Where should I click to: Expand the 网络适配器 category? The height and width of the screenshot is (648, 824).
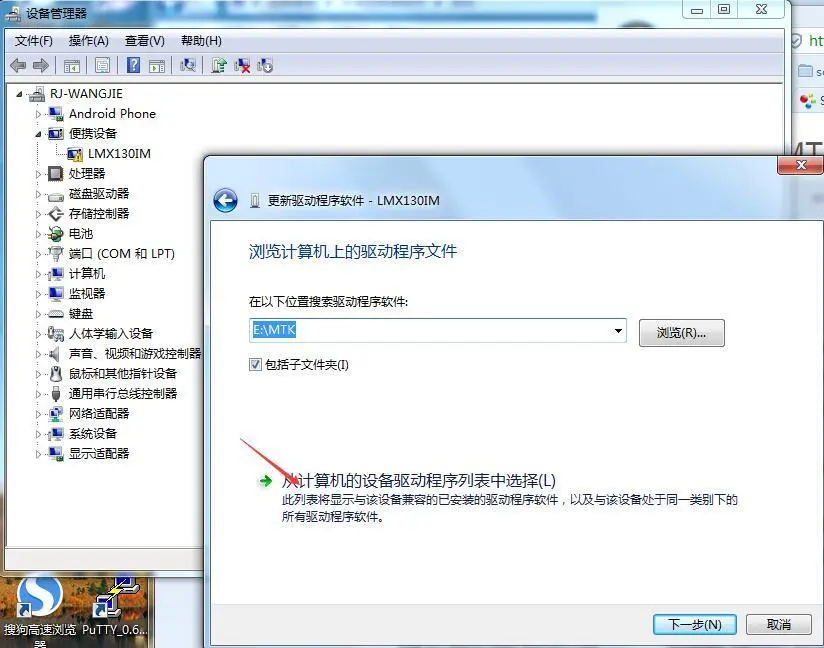tap(39, 413)
